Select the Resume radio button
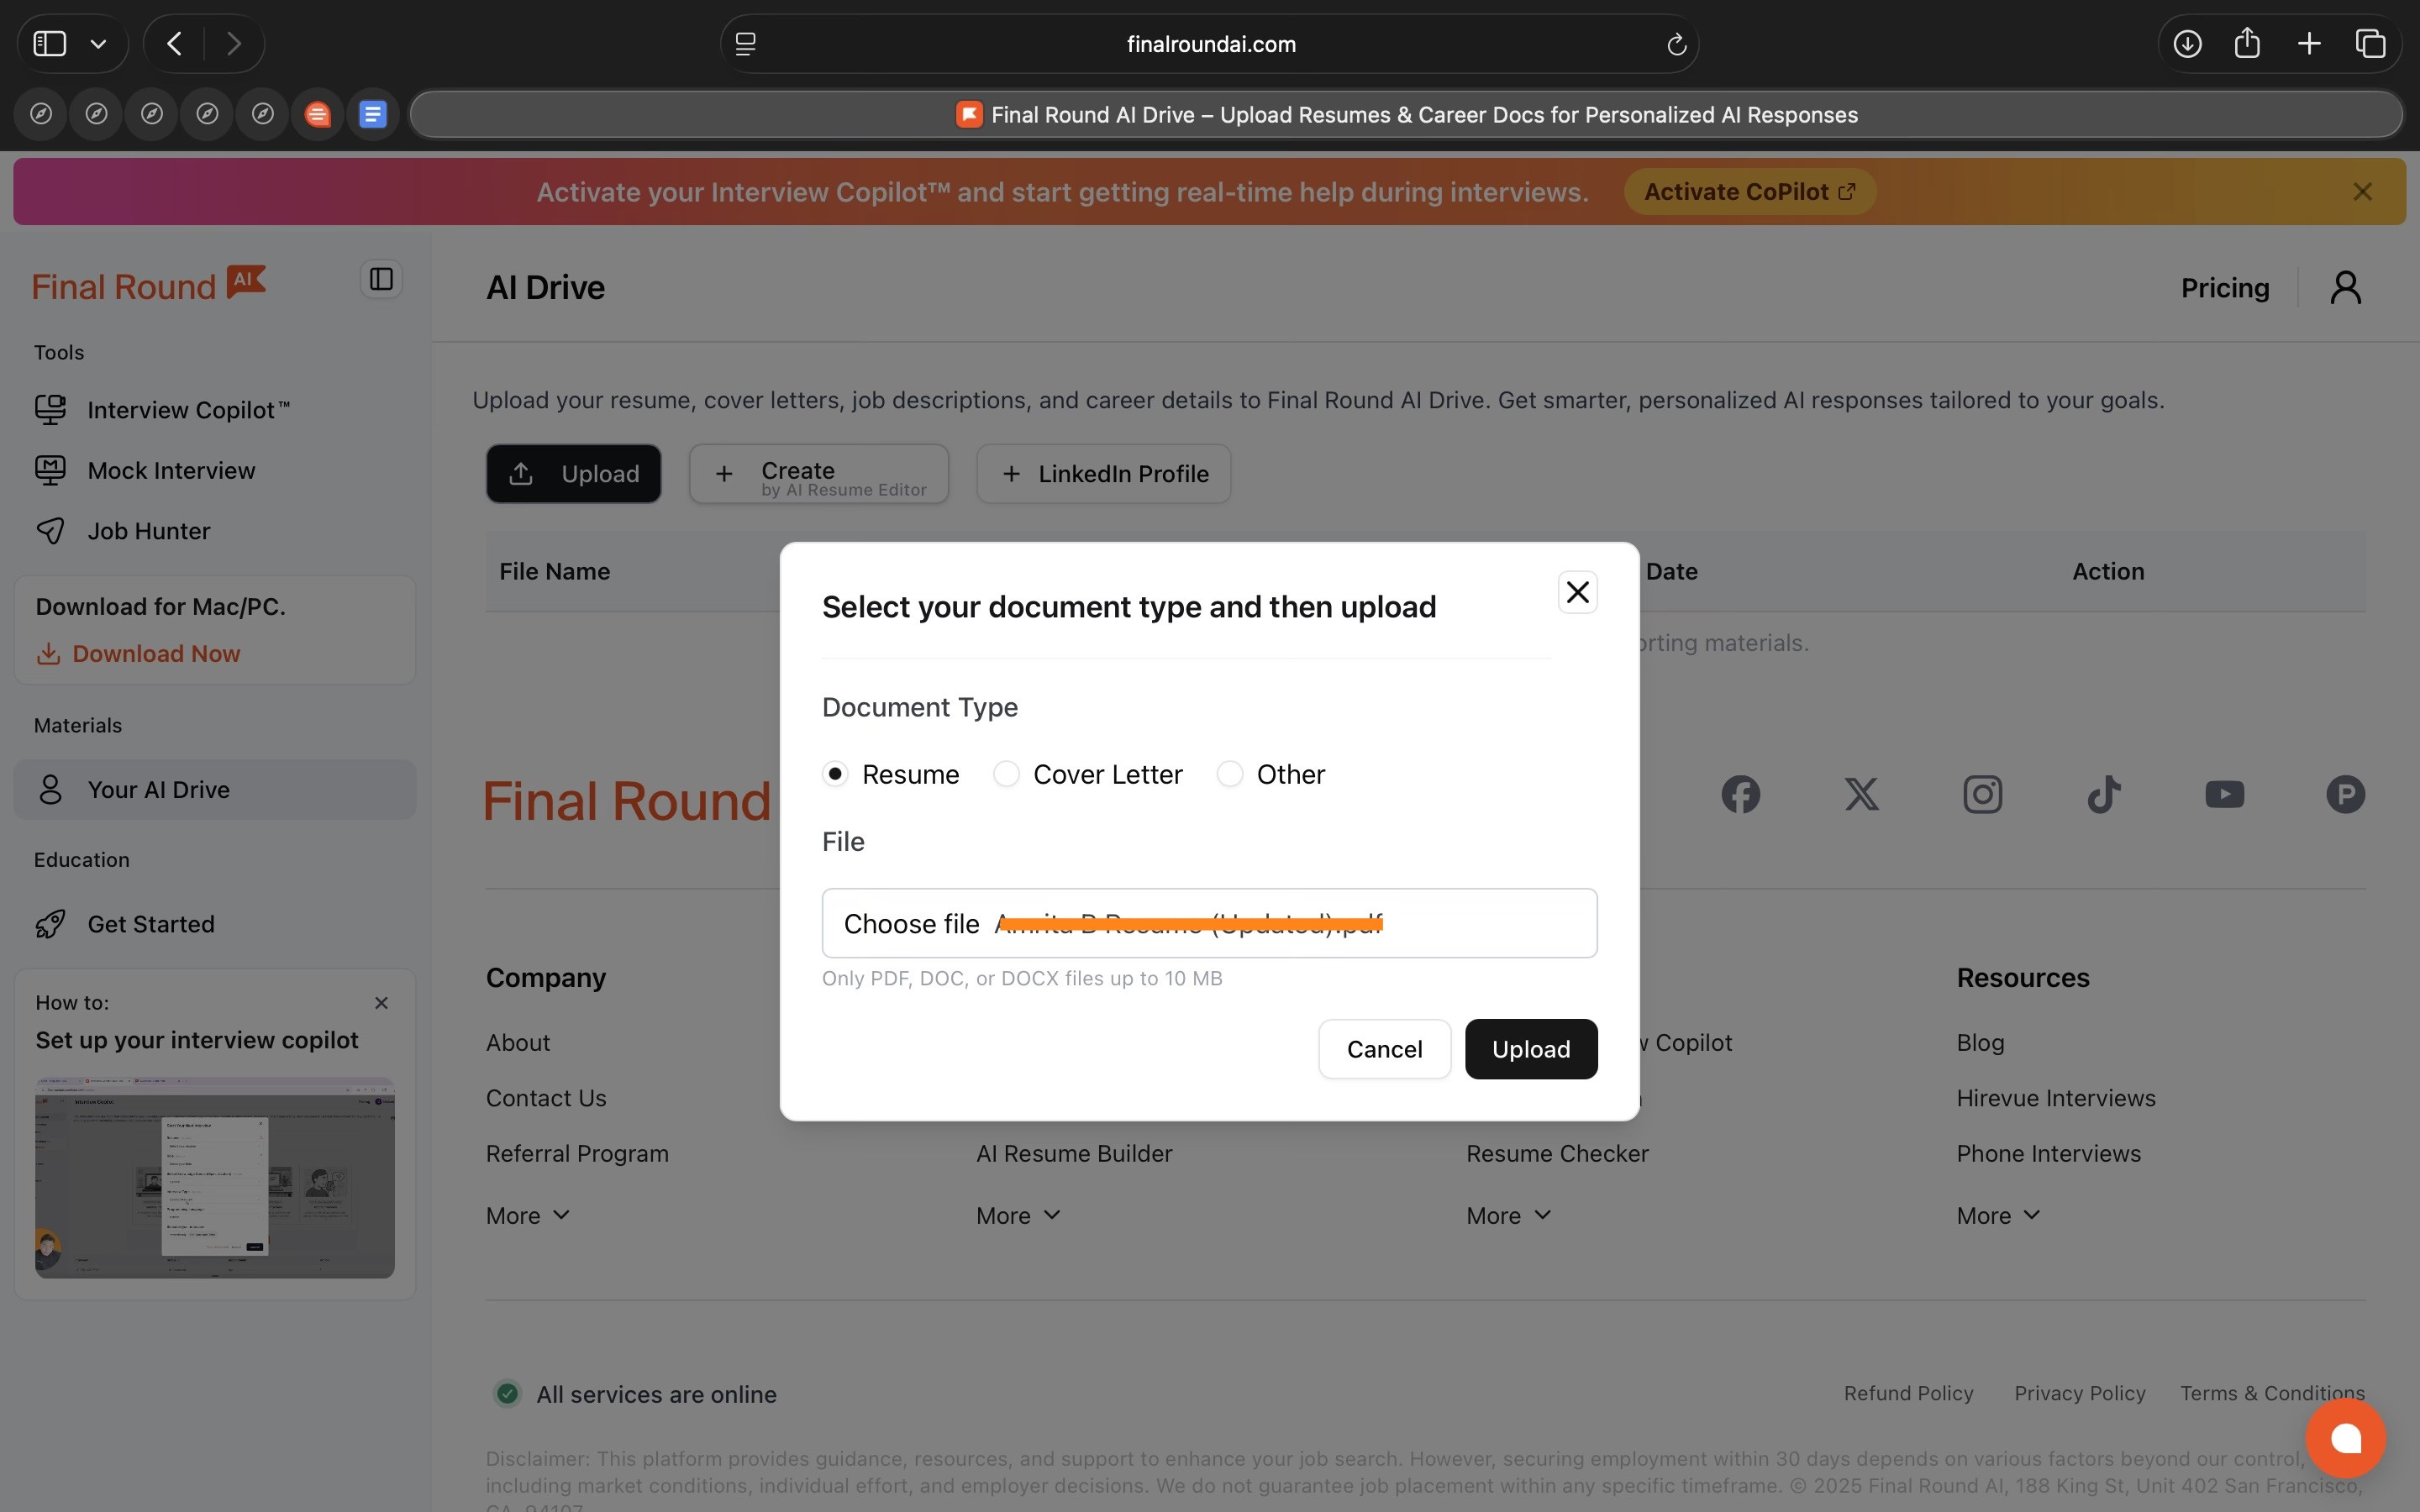This screenshot has height=1512, width=2420. (x=835, y=774)
